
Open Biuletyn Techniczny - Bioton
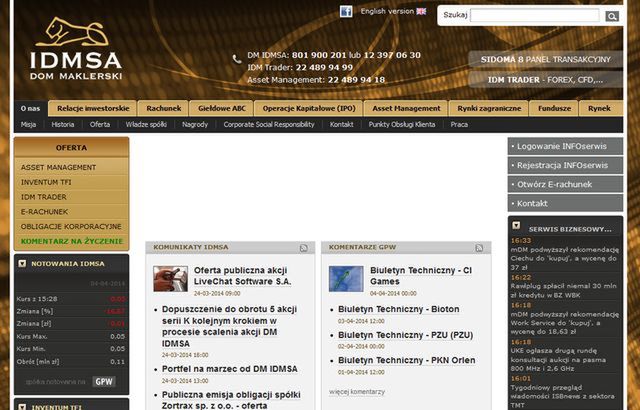[x=399, y=309]
